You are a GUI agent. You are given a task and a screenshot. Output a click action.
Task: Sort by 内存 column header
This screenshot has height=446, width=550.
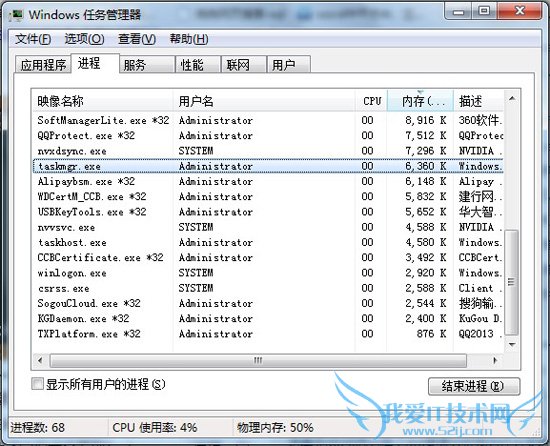(420, 101)
